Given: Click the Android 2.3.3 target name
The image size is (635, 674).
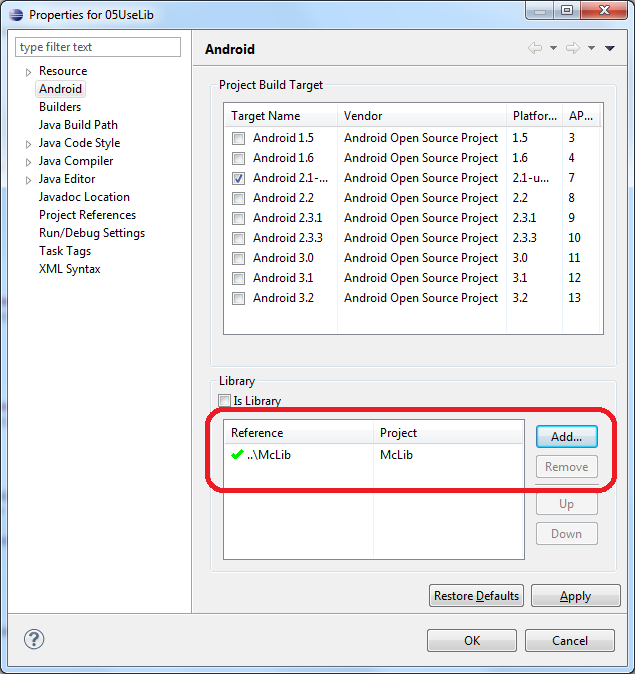Looking at the screenshot, I should [288, 238].
